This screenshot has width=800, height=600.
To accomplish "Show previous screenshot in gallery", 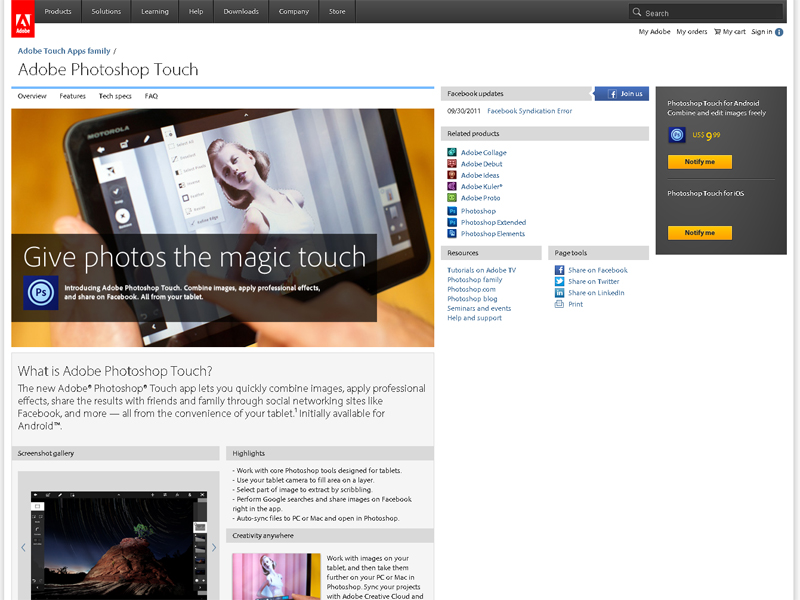I will (x=23, y=547).
